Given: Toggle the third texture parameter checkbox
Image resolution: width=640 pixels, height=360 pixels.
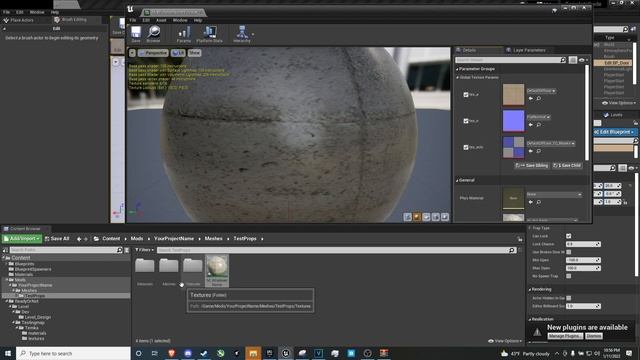Looking at the screenshot, I should coord(466,147).
